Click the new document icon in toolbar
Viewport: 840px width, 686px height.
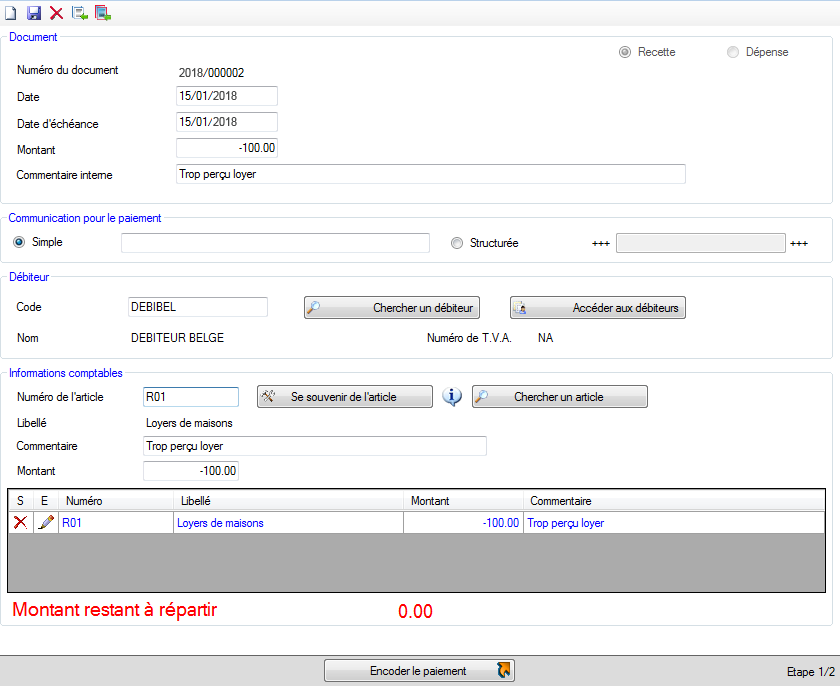(11, 13)
